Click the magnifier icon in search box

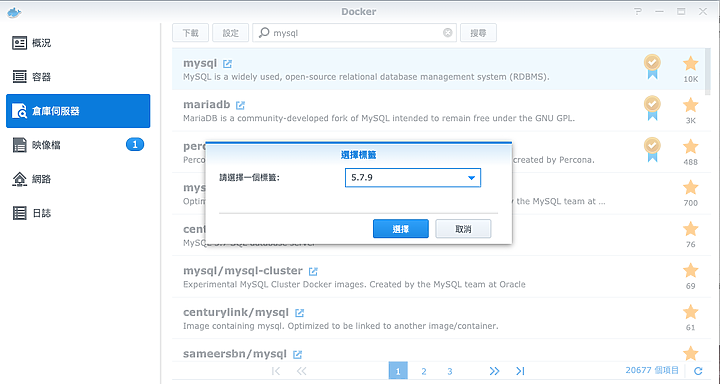click(x=264, y=33)
